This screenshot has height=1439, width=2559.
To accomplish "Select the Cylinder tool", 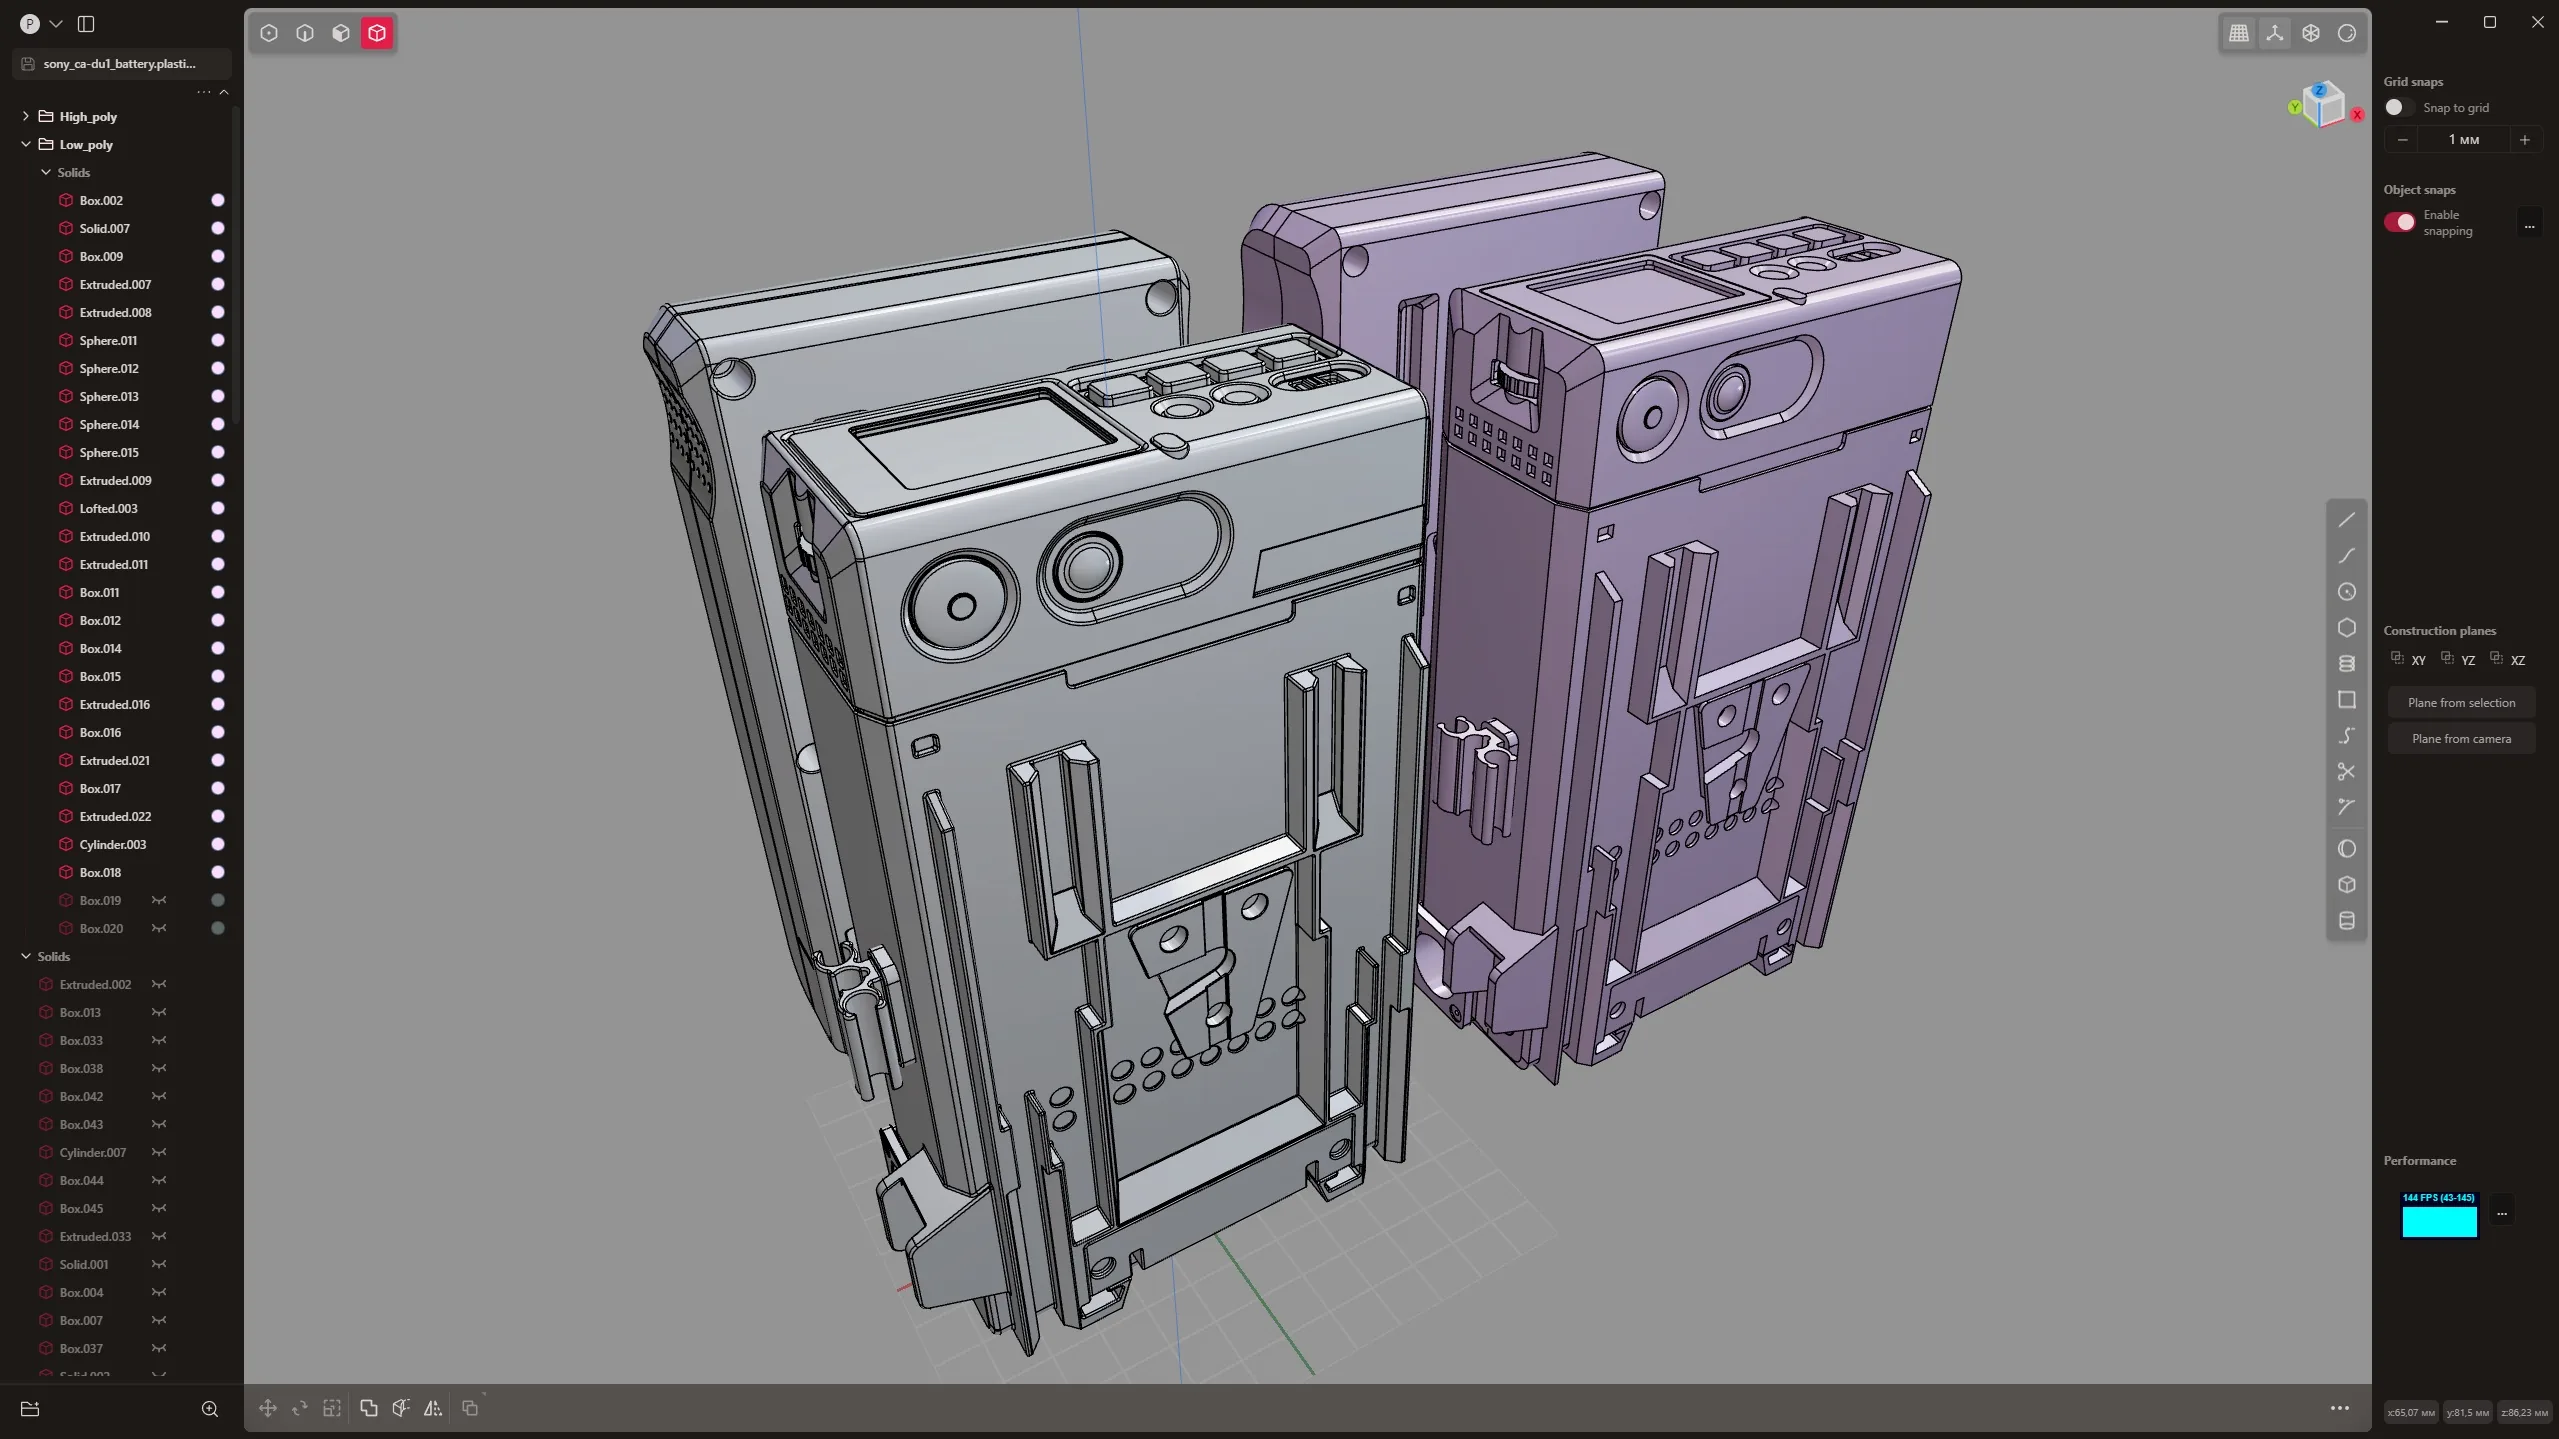I will tap(2347, 921).
